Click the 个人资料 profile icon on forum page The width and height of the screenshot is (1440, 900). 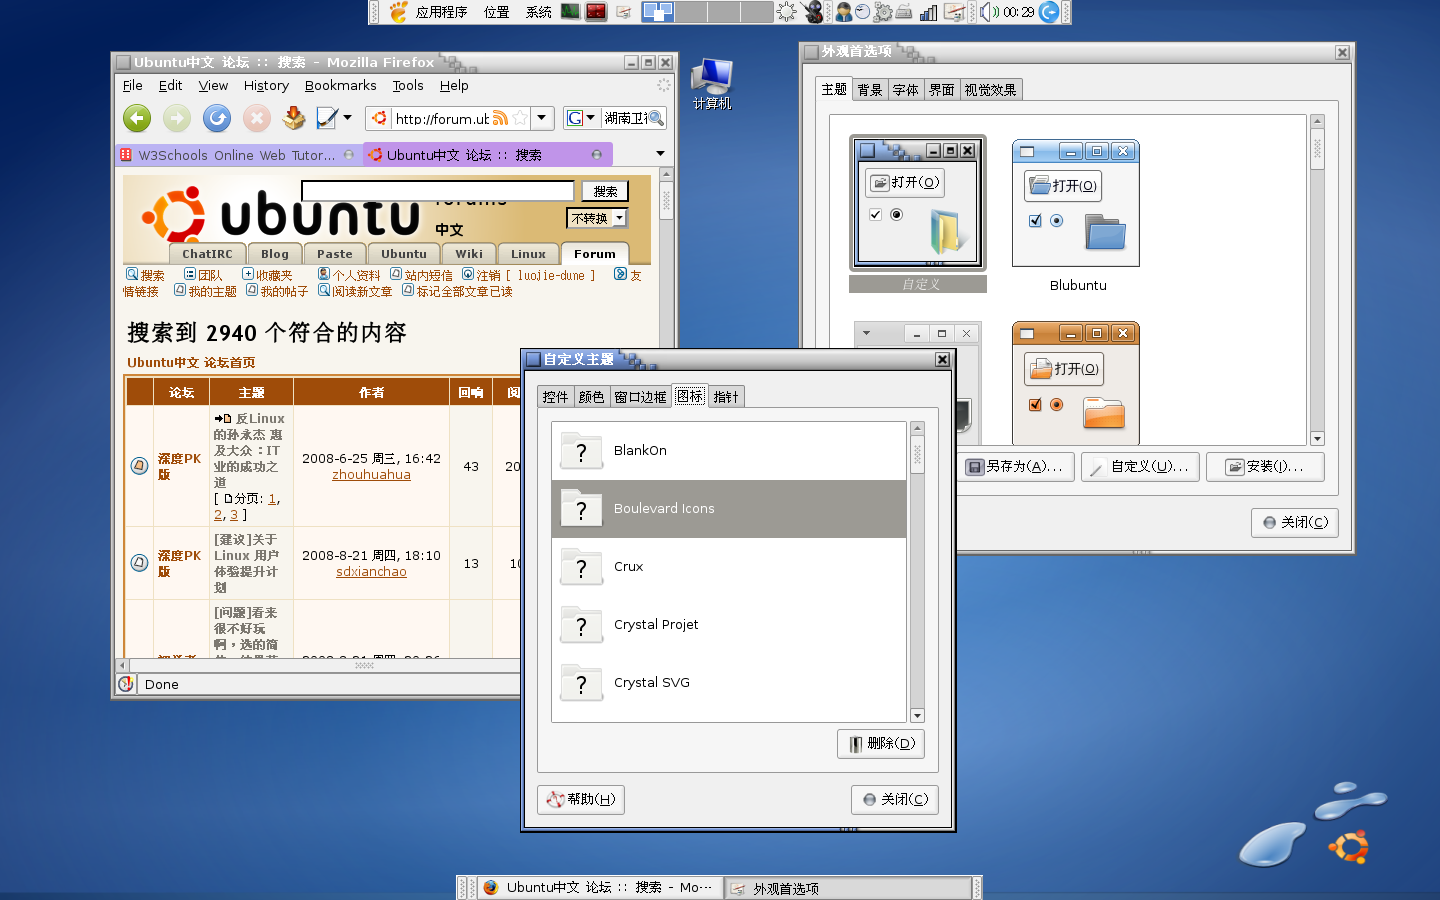tap(324, 274)
